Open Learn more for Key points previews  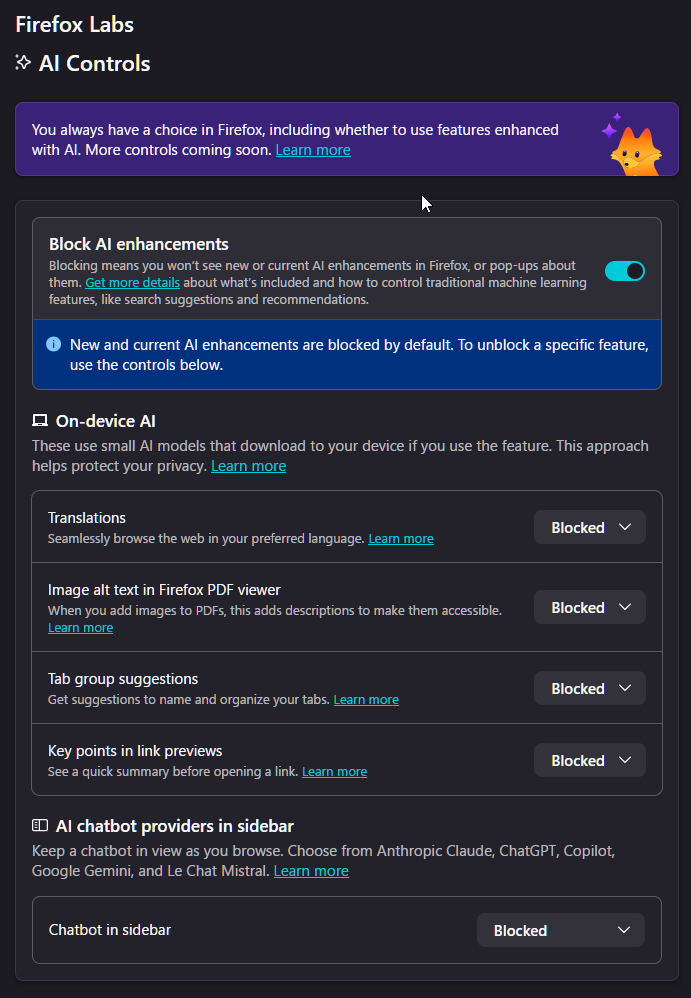pyautogui.click(x=334, y=771)
